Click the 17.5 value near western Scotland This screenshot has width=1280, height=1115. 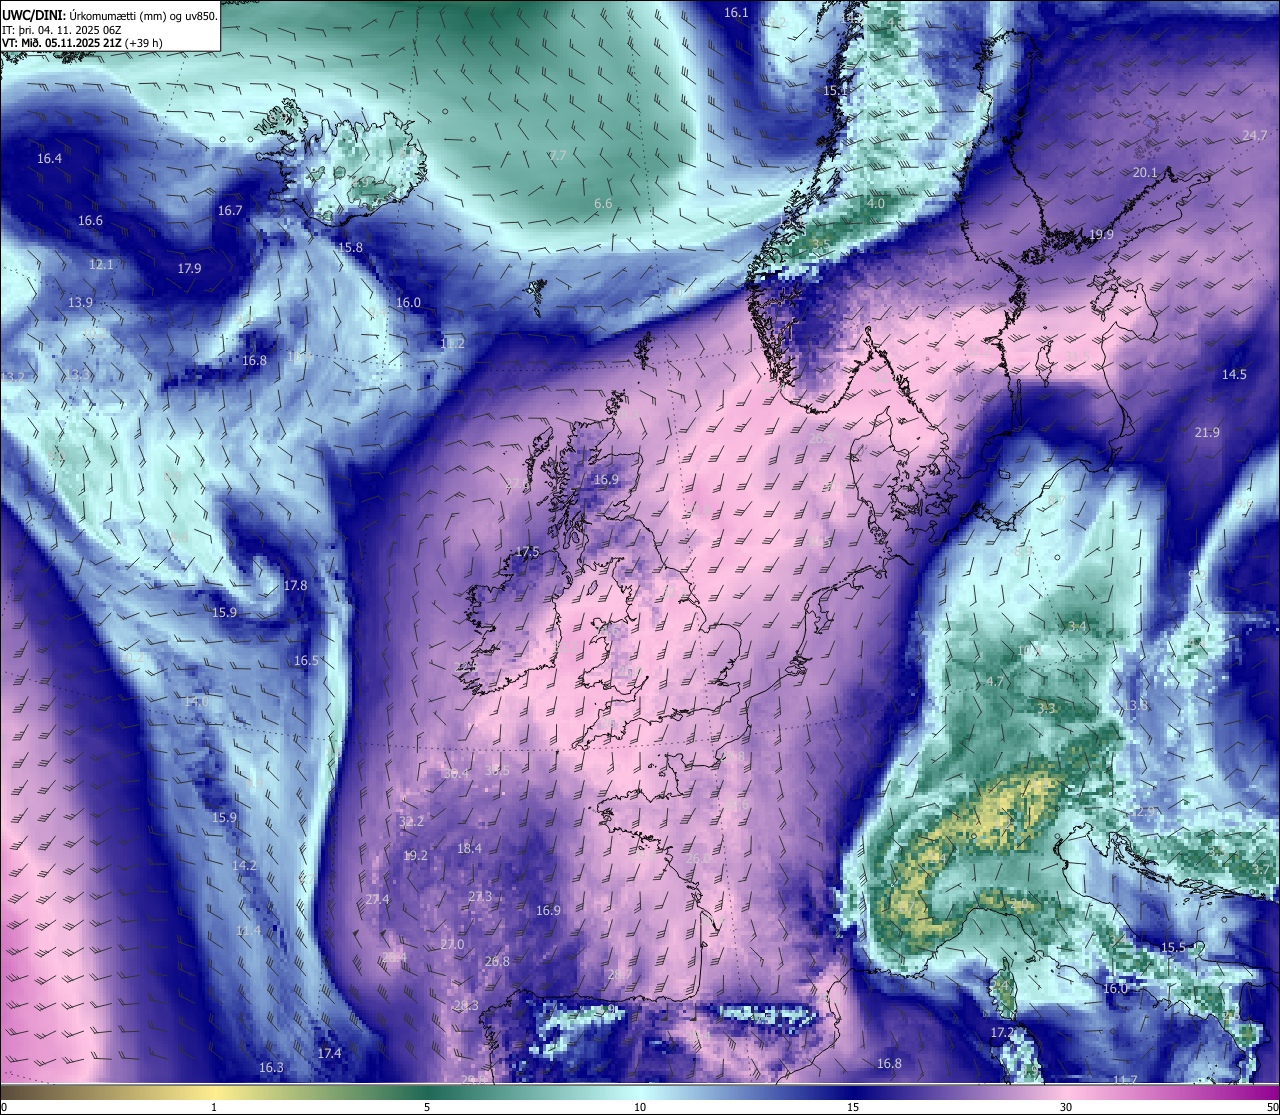(x=527, y=553)
